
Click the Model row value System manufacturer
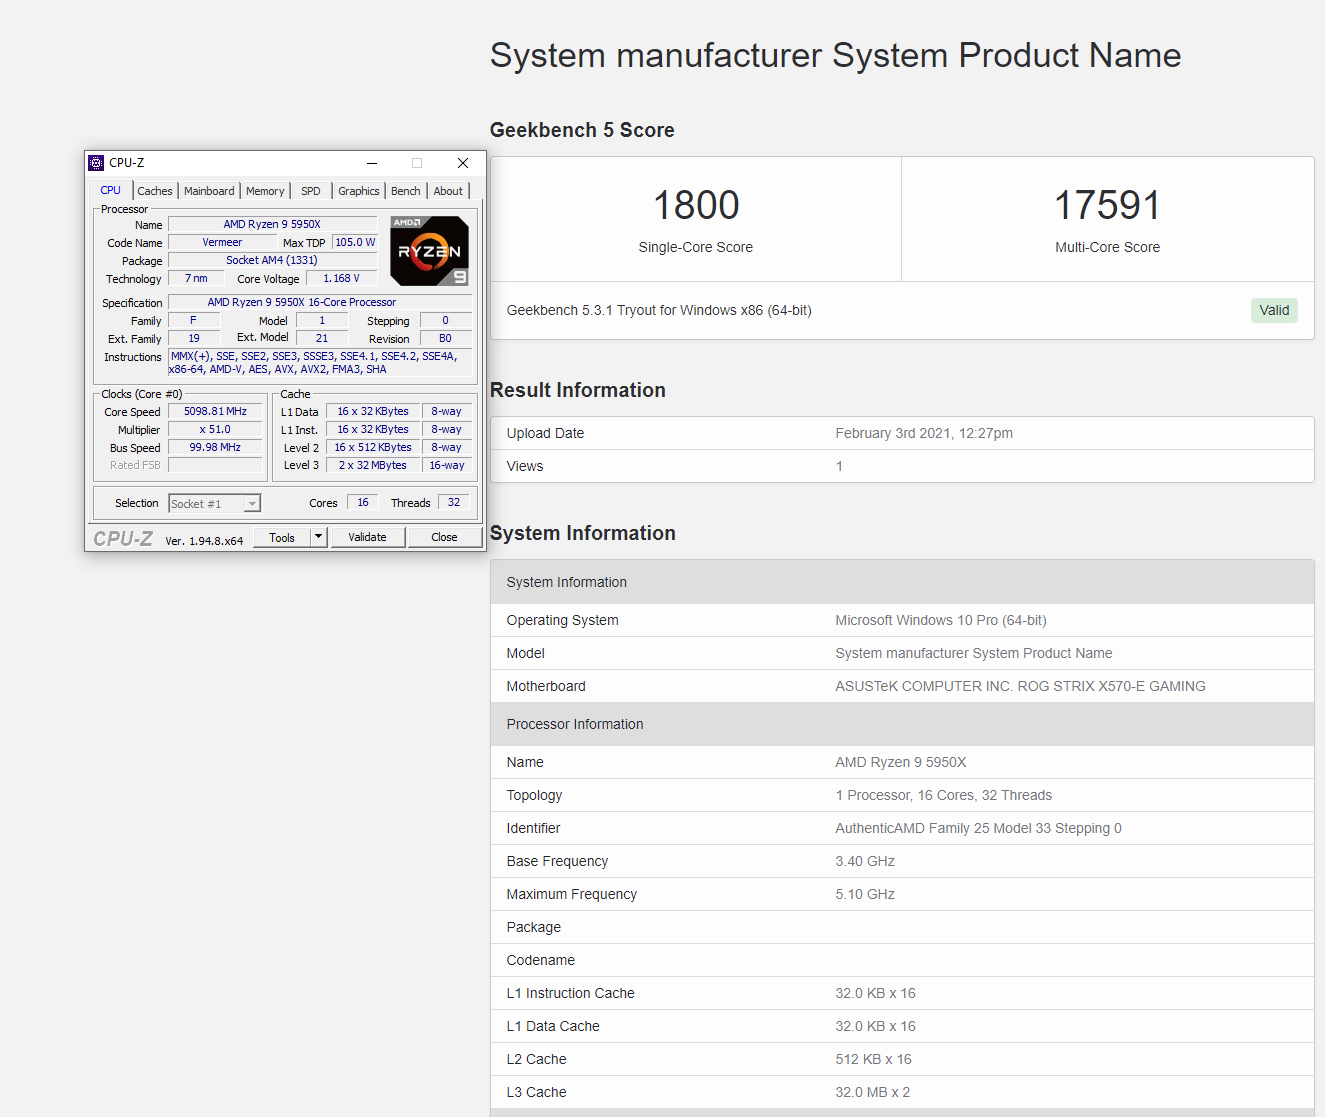[974, 653]
